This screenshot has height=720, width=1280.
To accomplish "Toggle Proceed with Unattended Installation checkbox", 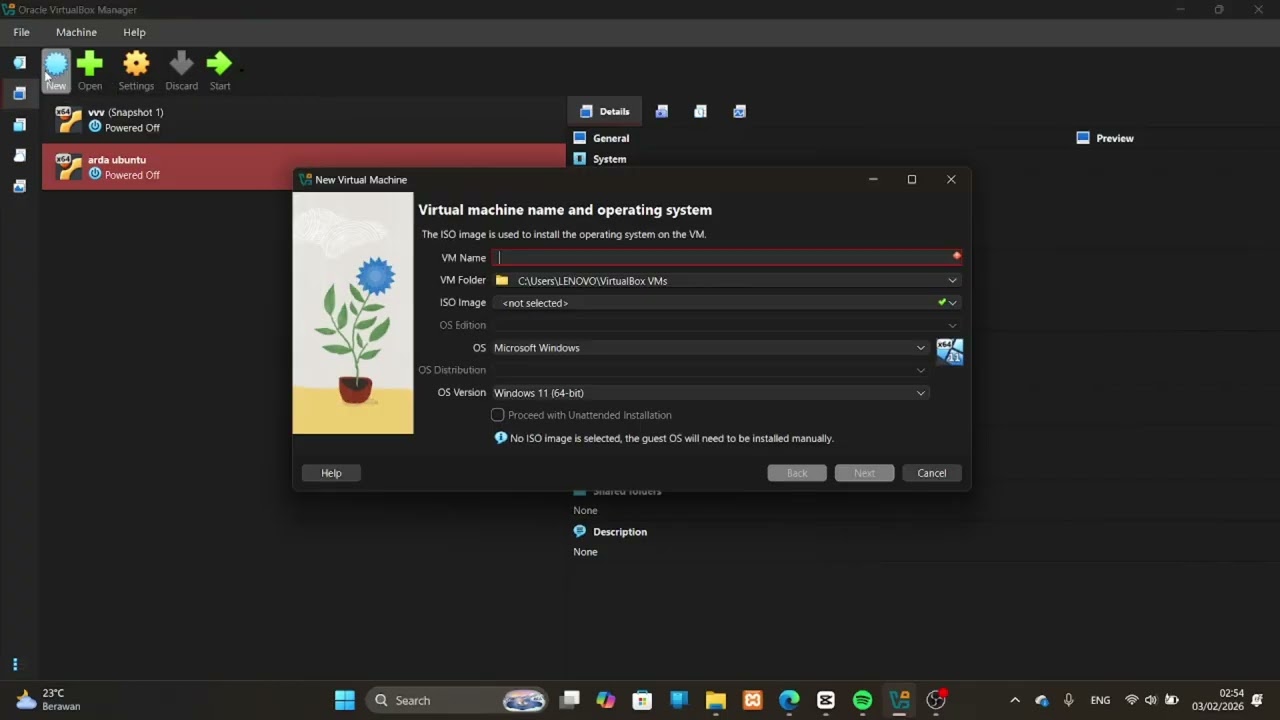I will coord(497,415).
